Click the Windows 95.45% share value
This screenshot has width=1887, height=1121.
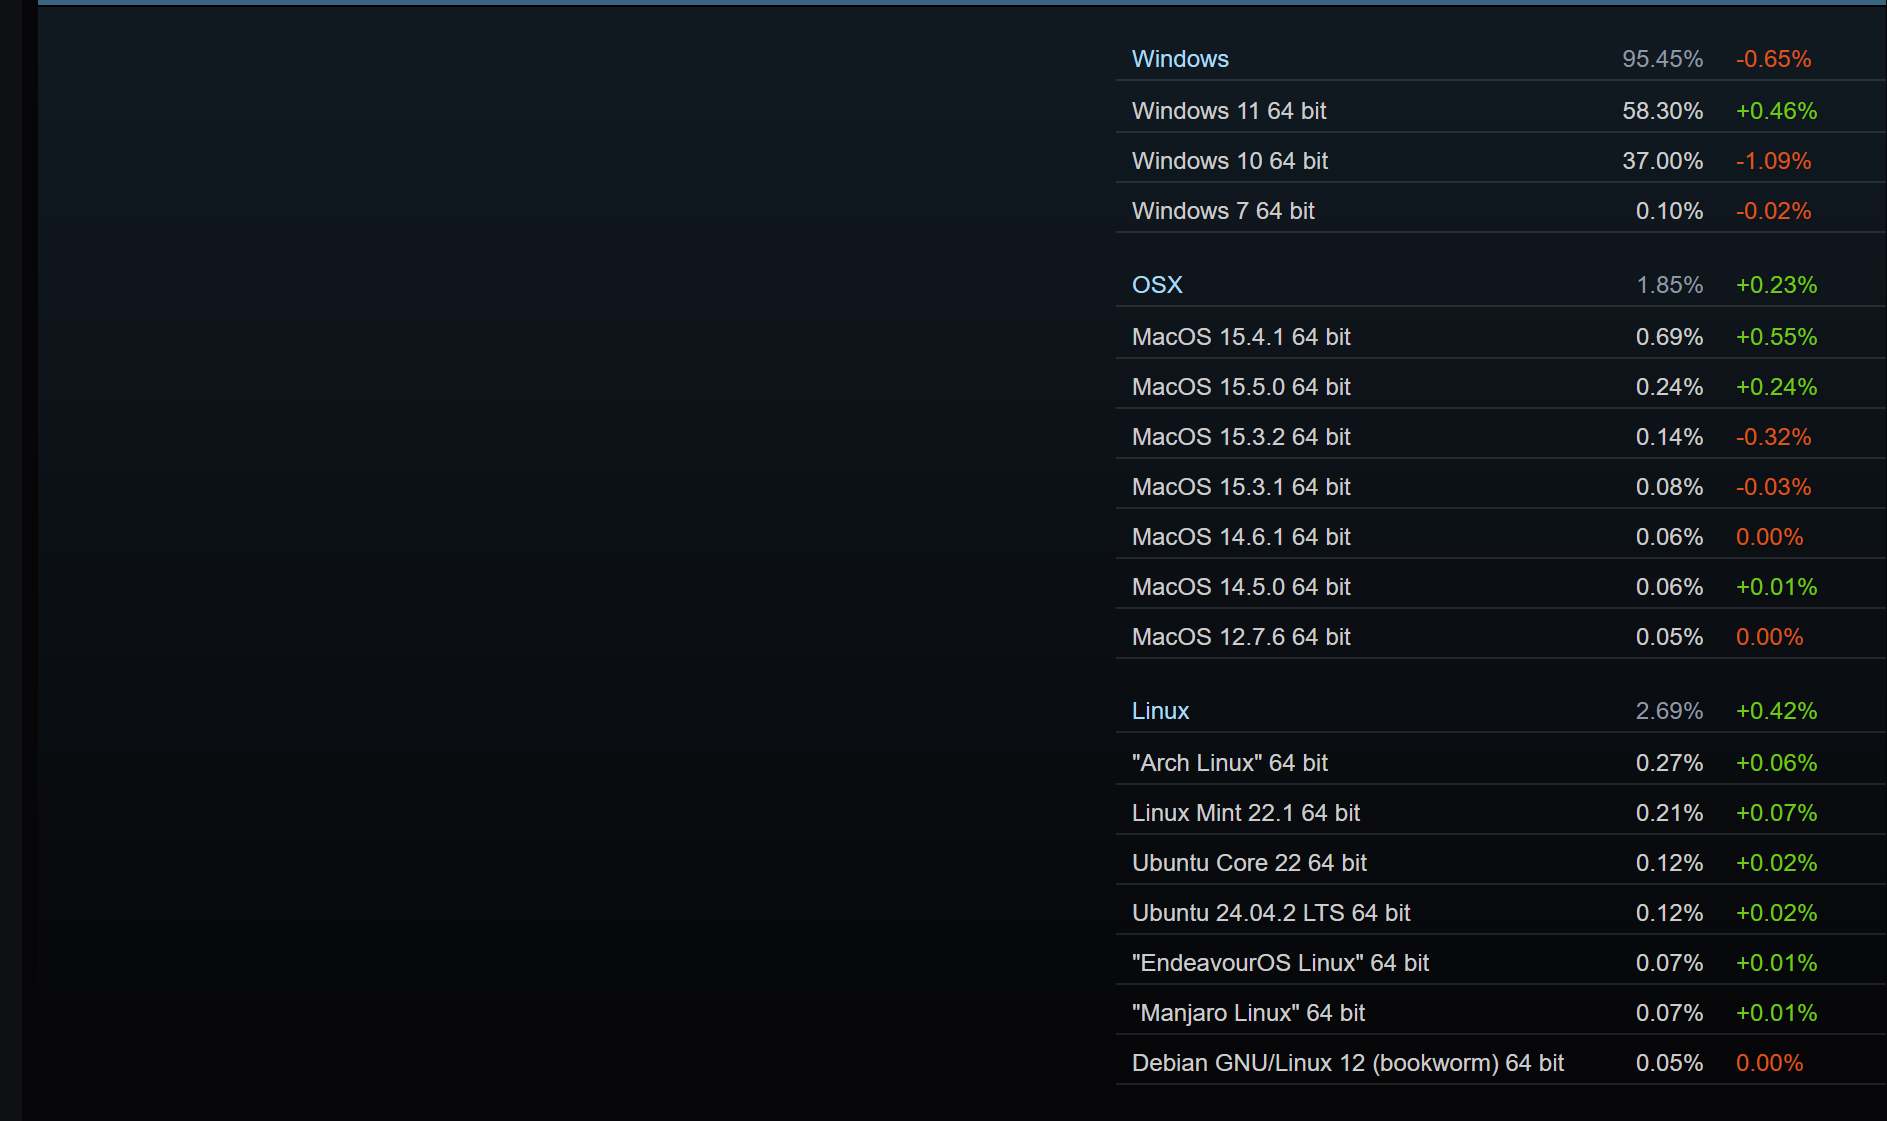[1662, 59]
